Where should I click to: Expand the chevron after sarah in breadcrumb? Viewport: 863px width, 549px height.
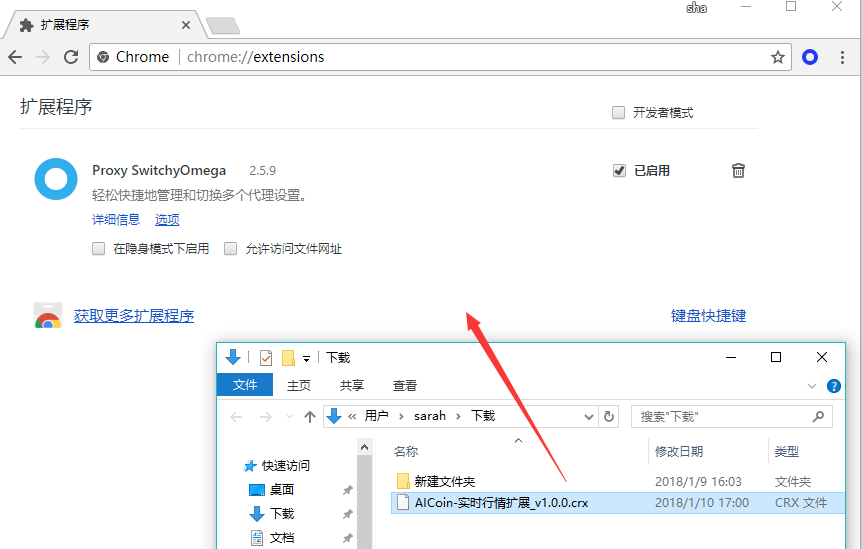point(458,416)
